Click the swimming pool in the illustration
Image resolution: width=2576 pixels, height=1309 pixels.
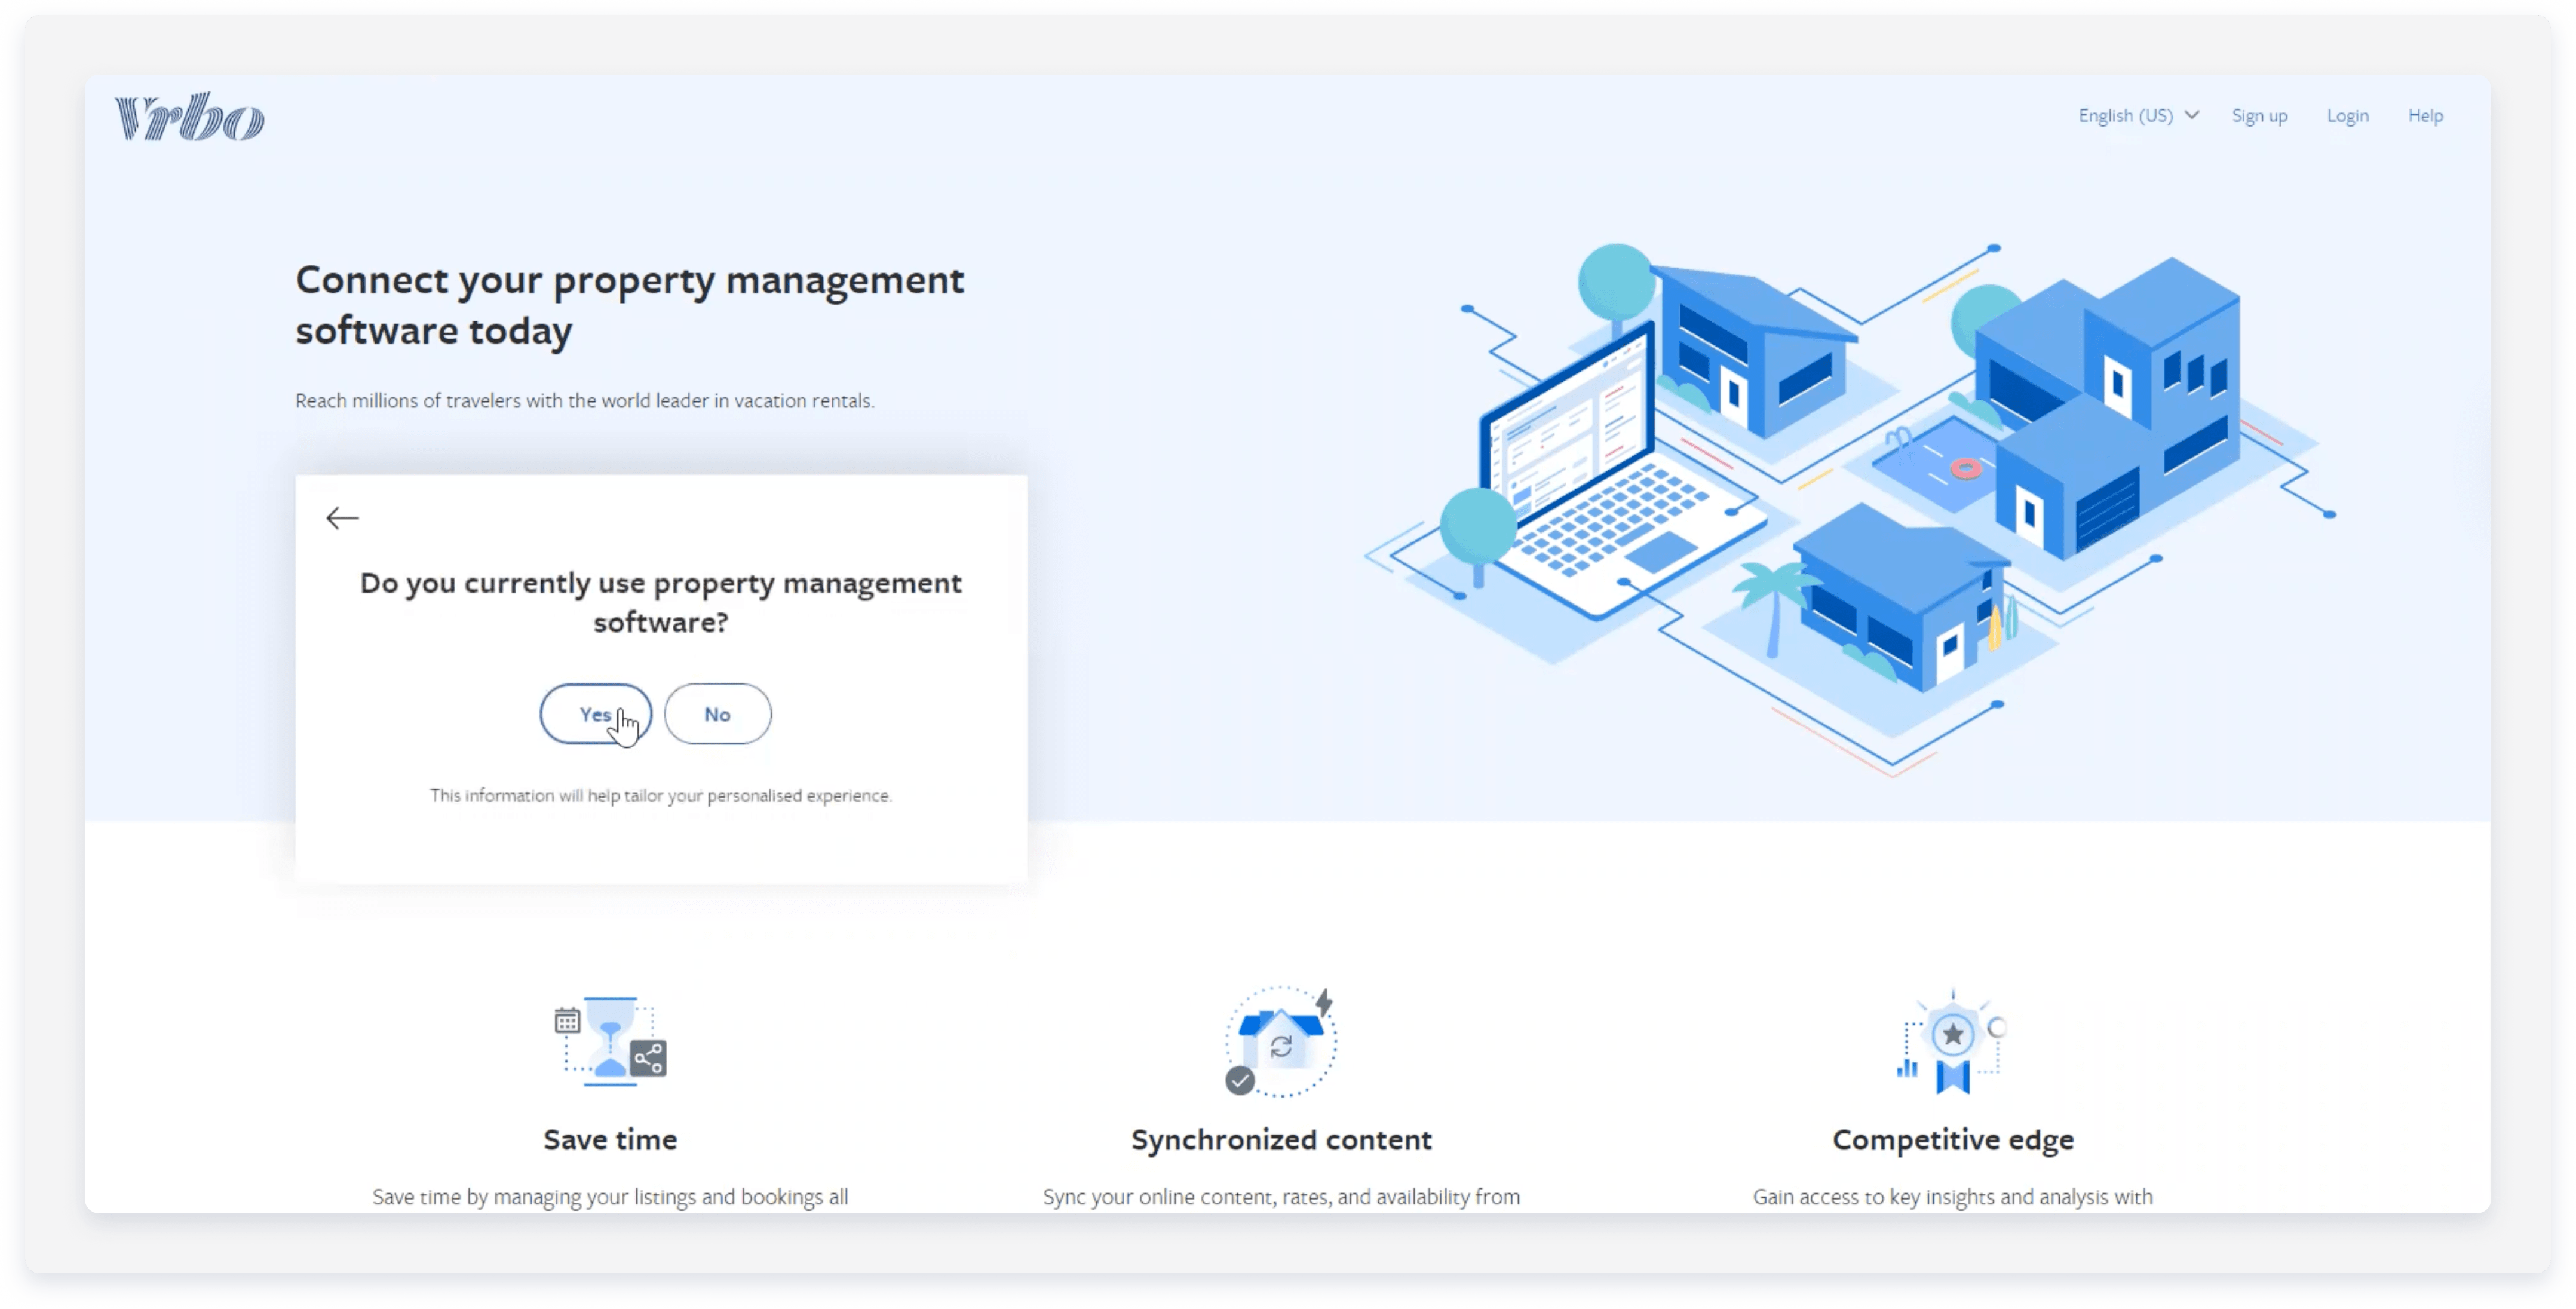[x=1935, y=462]
